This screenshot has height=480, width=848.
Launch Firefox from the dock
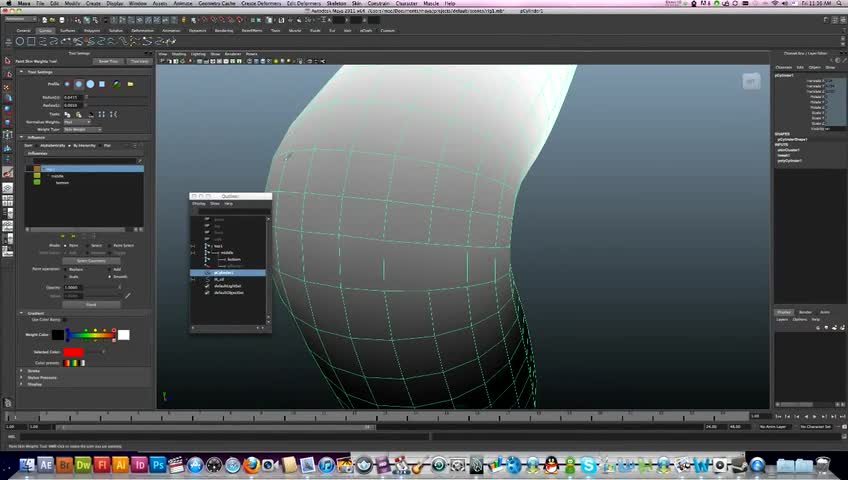click(x=250, y=465)
